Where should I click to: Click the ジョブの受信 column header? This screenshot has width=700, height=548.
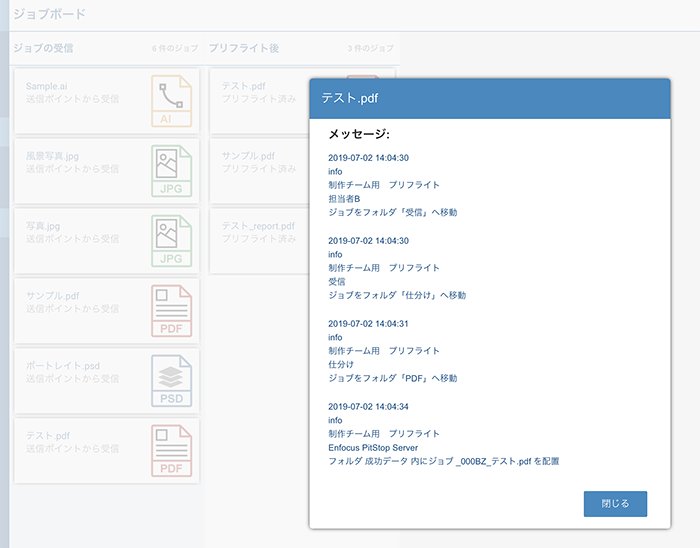point(43,48)
